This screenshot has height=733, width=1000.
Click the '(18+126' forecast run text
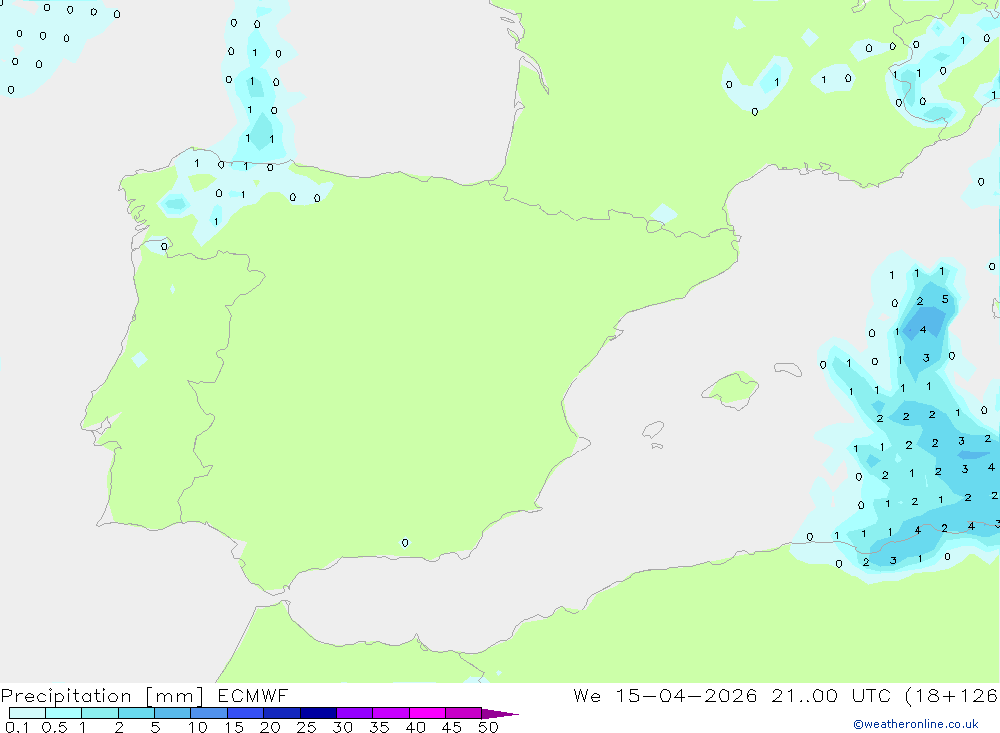click(952, 695)
